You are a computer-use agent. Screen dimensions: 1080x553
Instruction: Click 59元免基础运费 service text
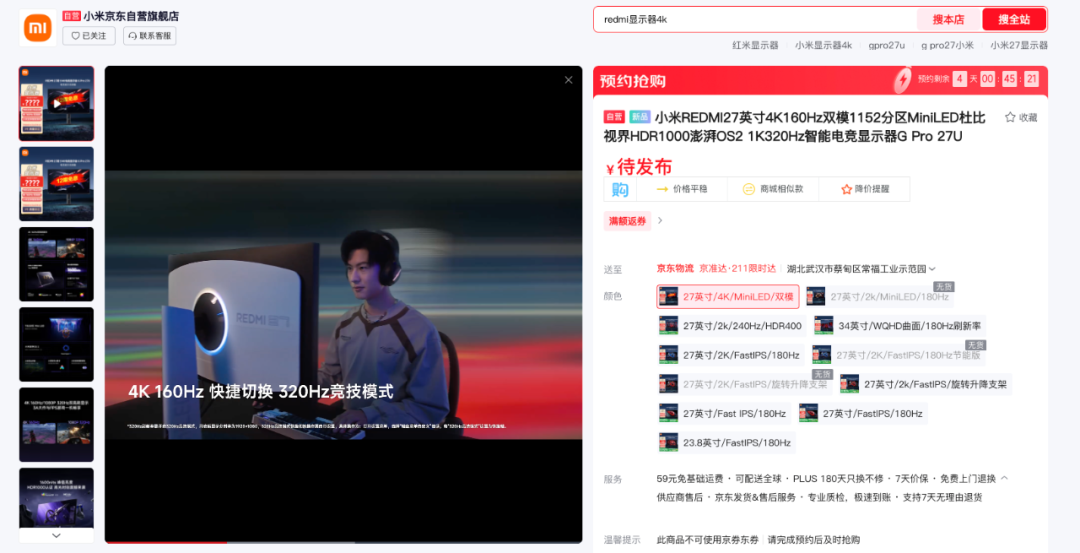689,479
